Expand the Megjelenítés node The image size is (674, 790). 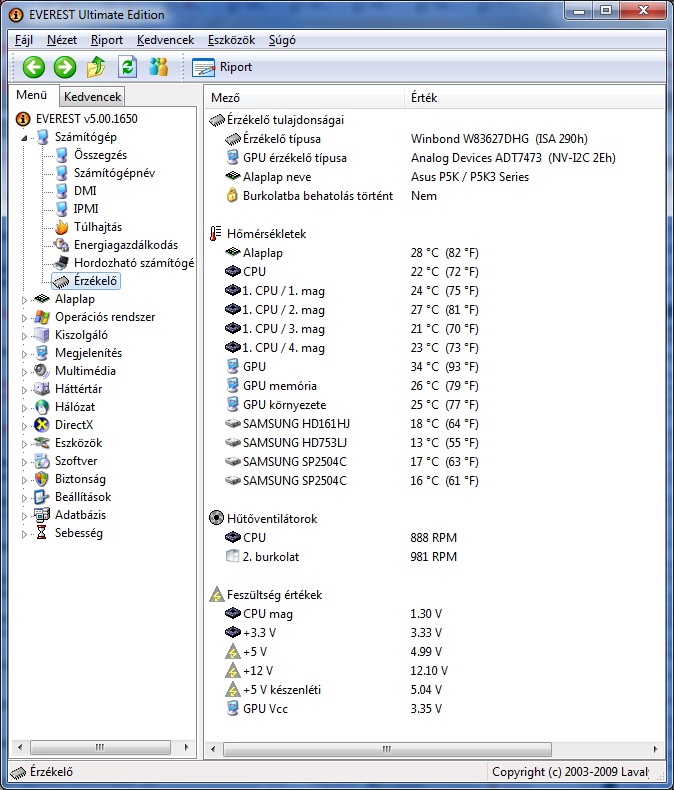click(x=24, y=354)
